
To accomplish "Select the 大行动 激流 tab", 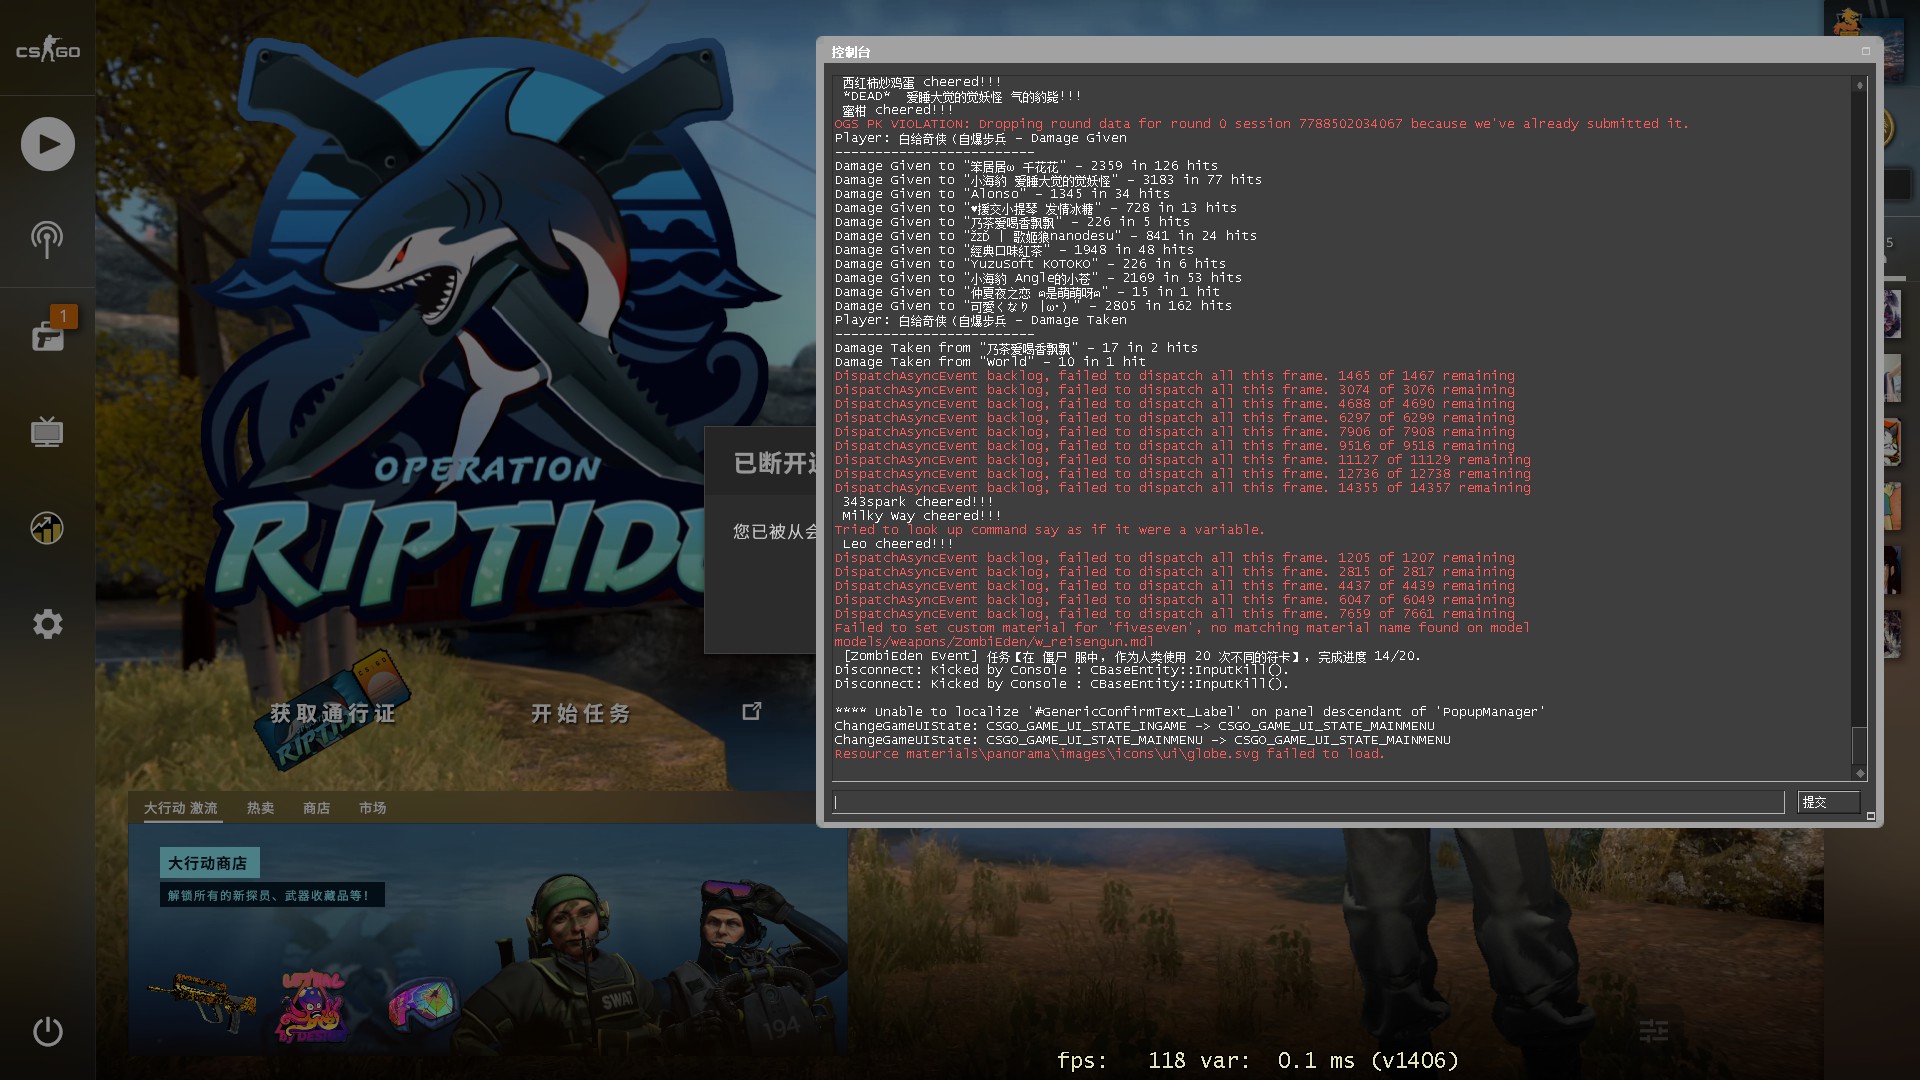I will coord(181,808).
